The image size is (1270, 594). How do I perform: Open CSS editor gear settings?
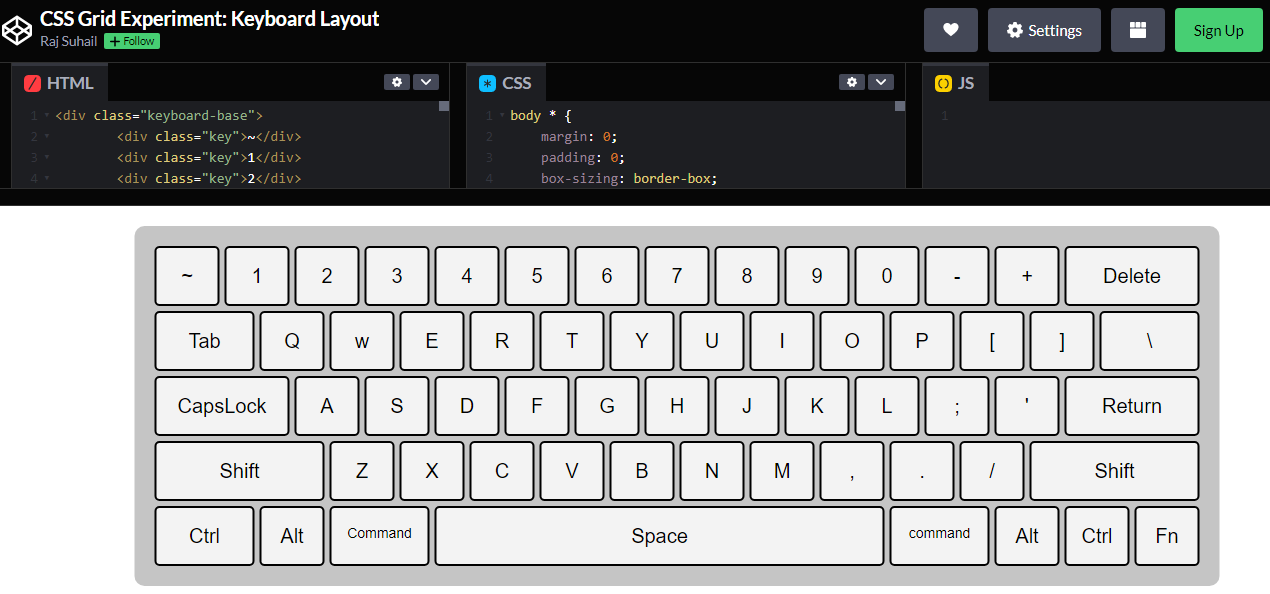(852, 82)
